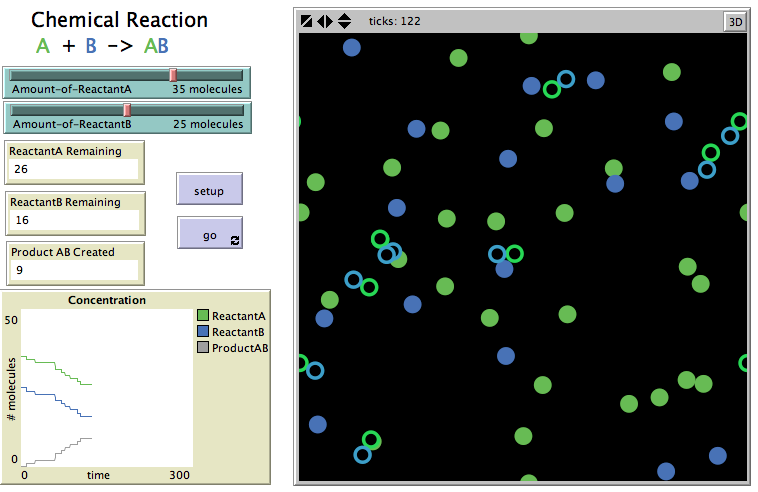Click the Amount-of-ReactantA slider handle

point(173,75)
